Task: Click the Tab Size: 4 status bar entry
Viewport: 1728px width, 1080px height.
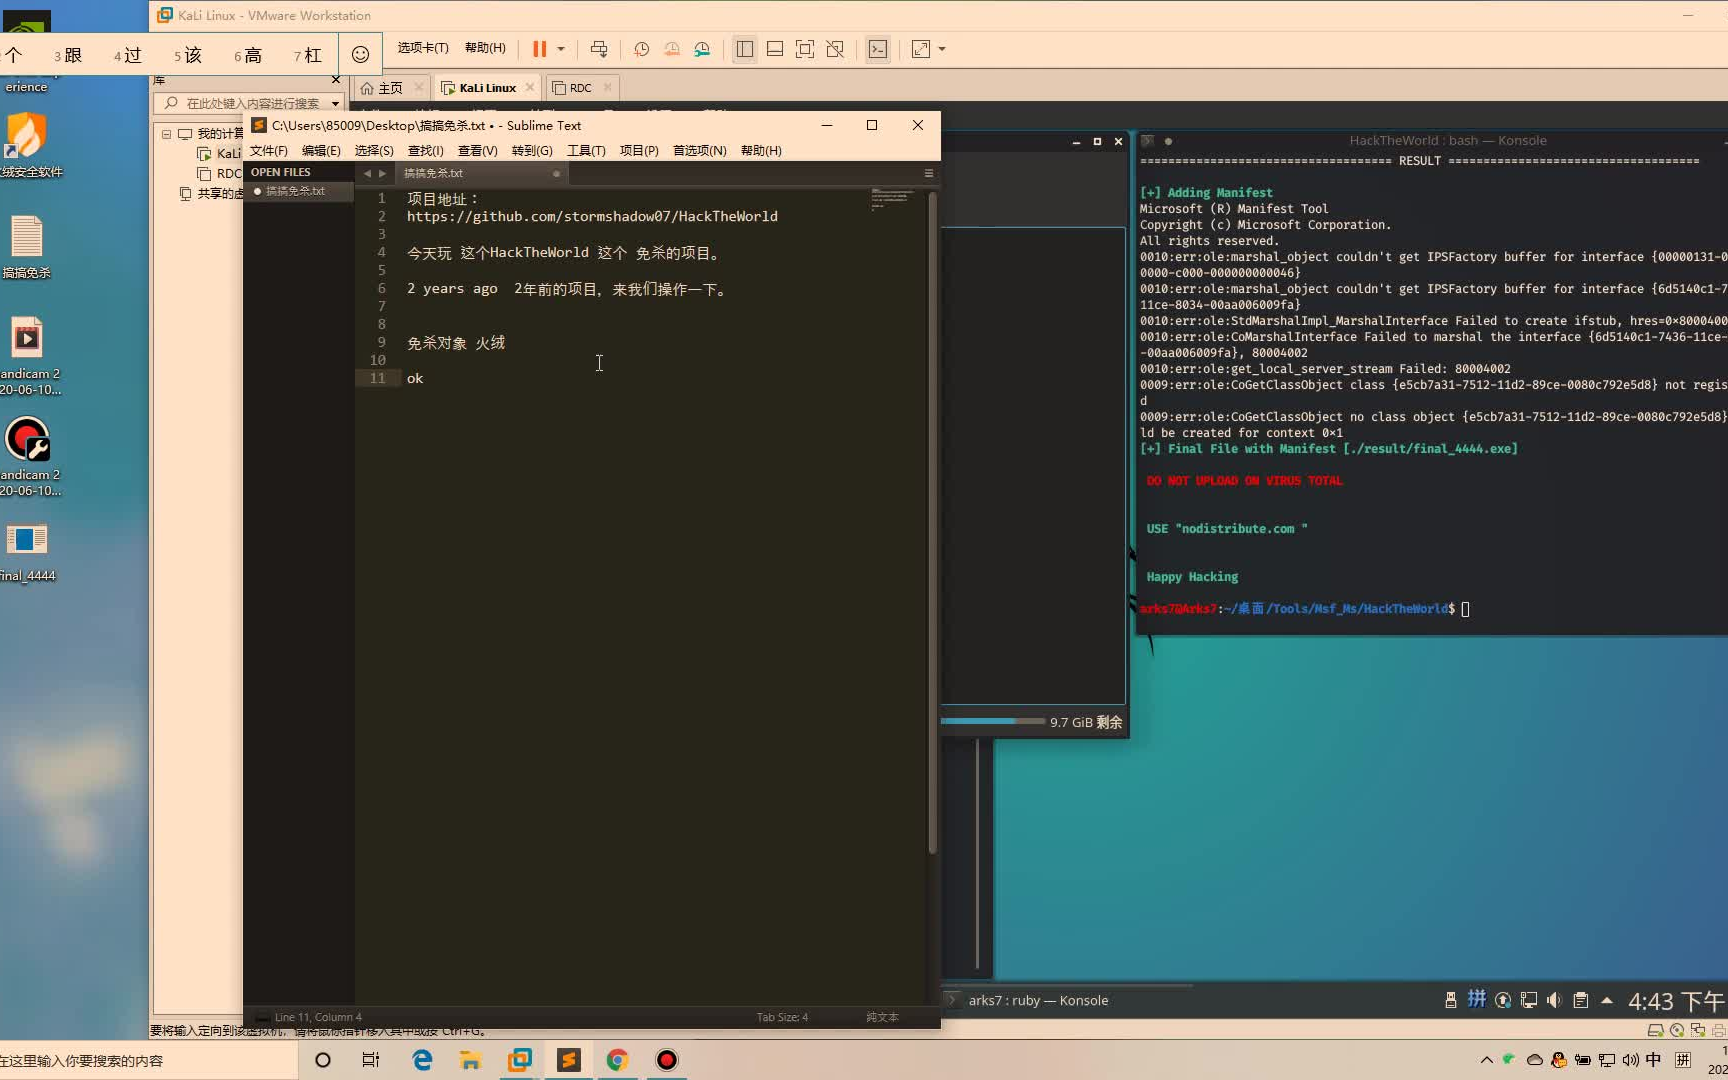Action: point(782,1017)
